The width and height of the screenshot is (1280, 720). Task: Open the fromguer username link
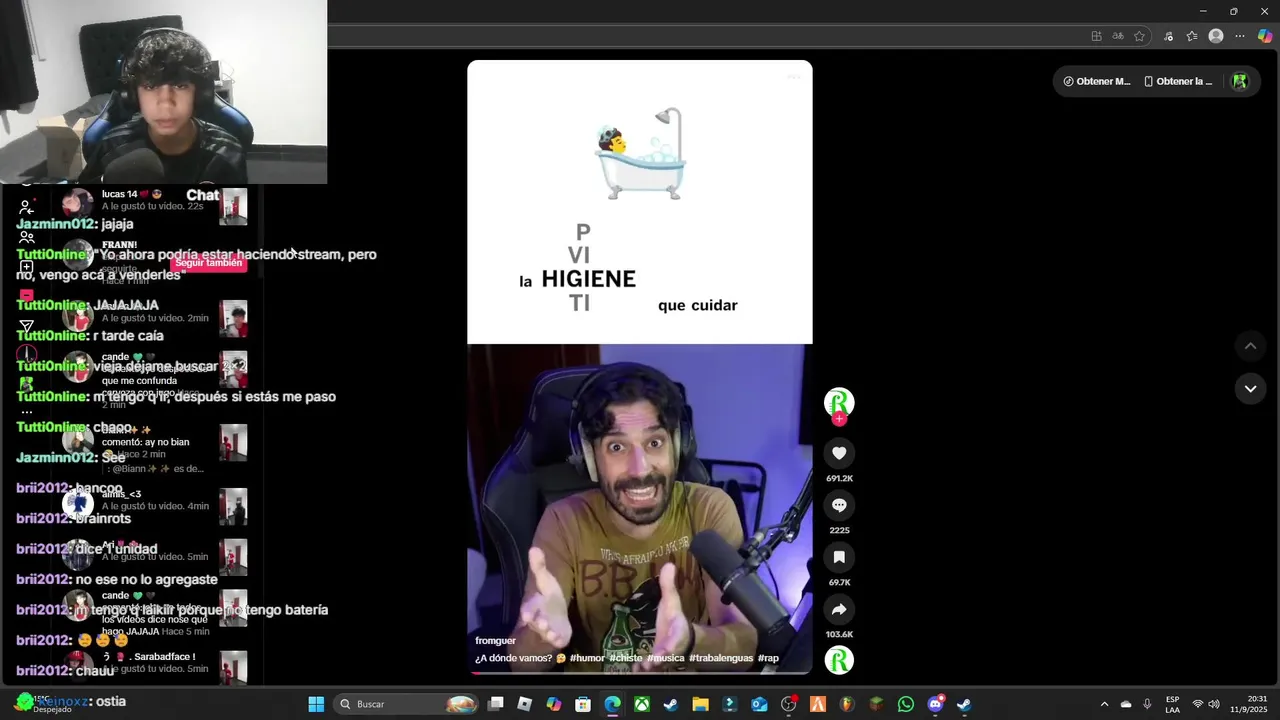pyautogui.click(x=495, y=641)
